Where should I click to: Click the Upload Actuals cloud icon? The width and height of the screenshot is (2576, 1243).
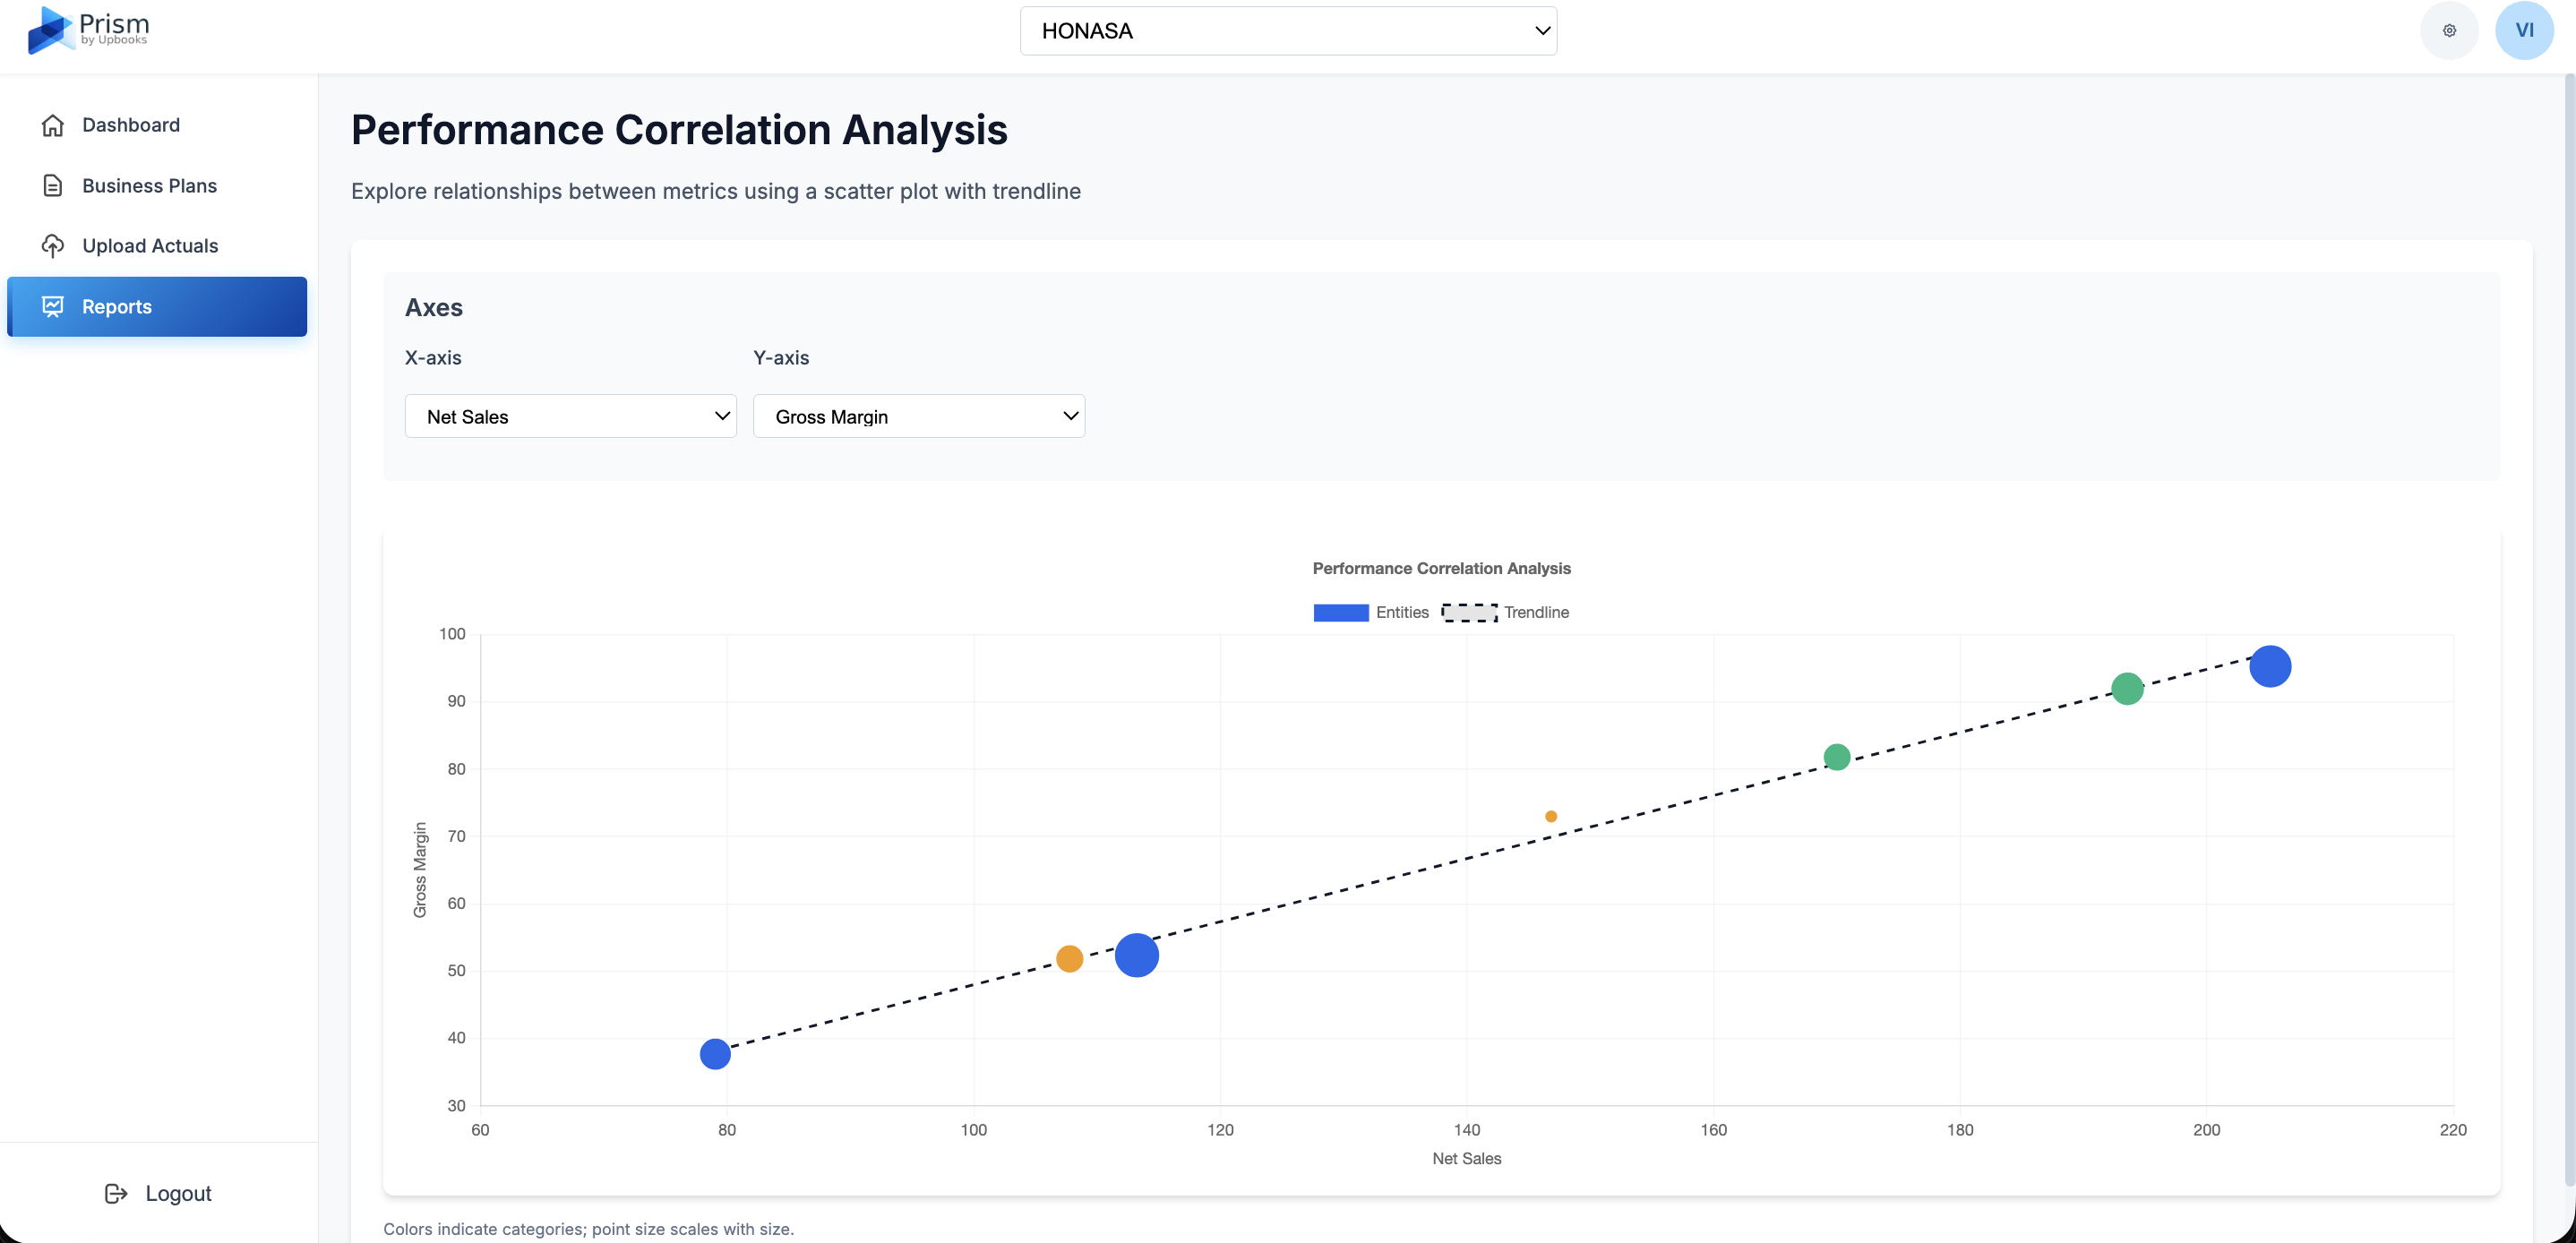54,245
